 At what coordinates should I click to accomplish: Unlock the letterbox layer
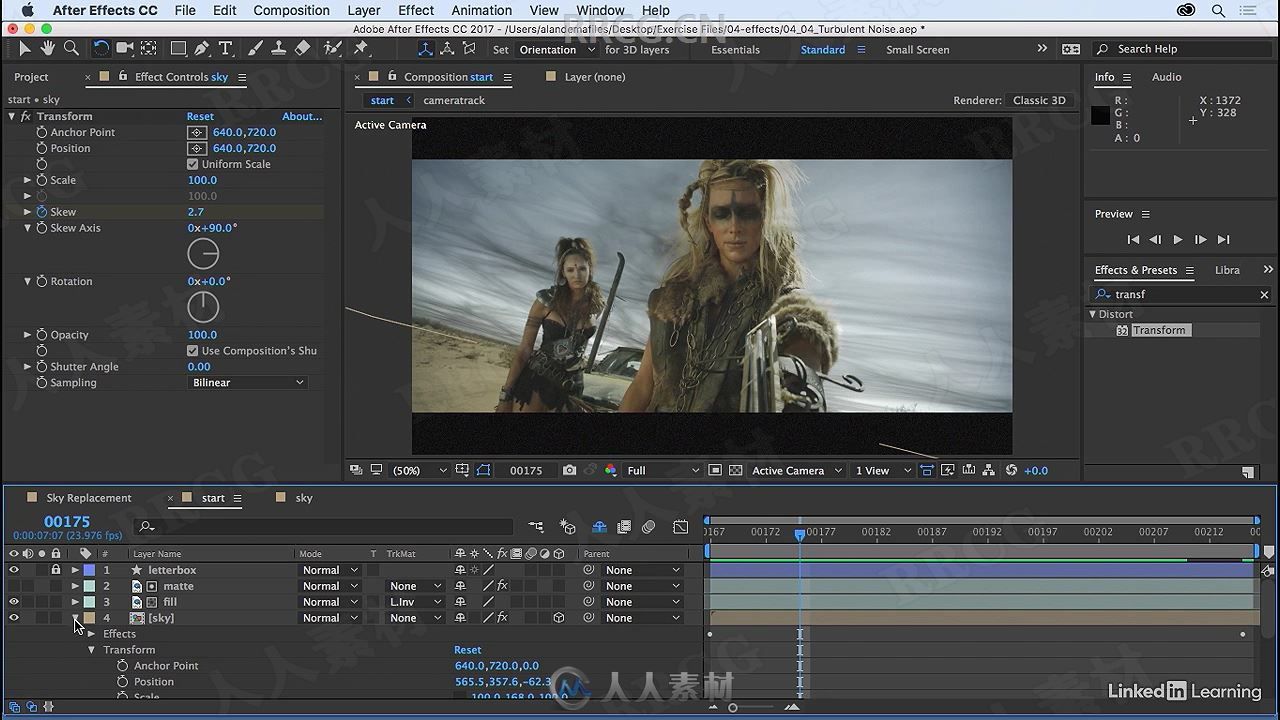(x=56, y=570)
